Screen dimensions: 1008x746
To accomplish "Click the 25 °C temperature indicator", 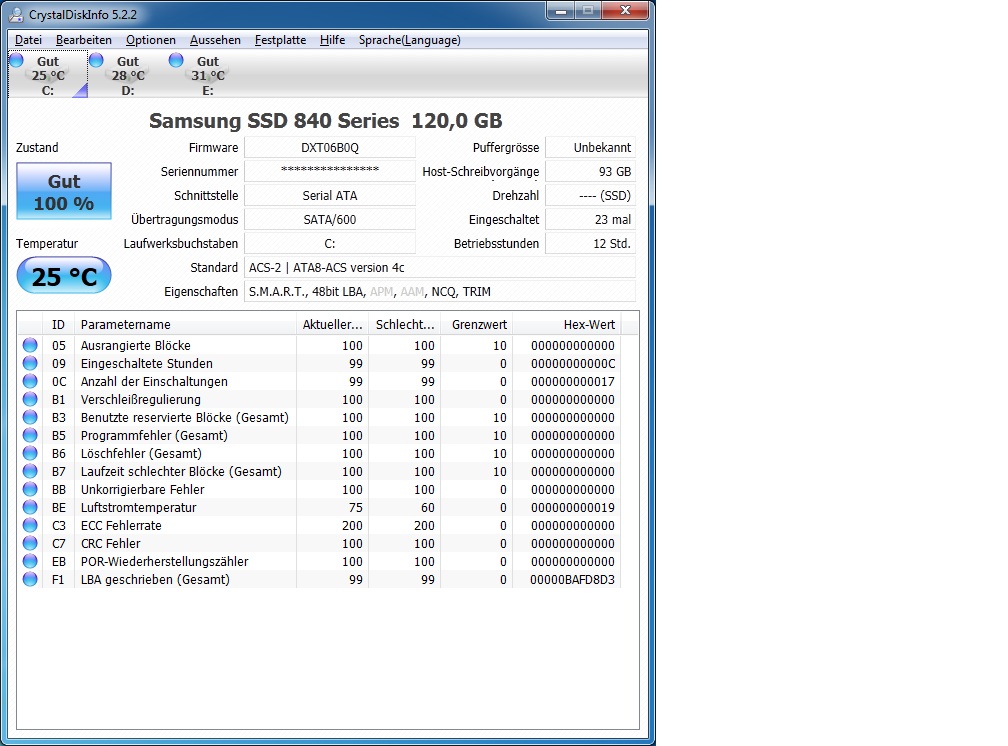I will [64, 276].
